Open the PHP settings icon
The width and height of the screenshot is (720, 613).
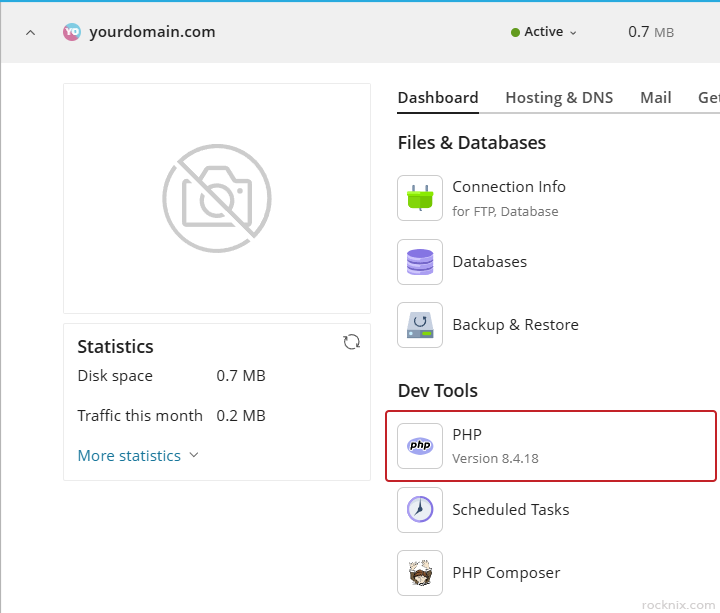pos(420,446)
